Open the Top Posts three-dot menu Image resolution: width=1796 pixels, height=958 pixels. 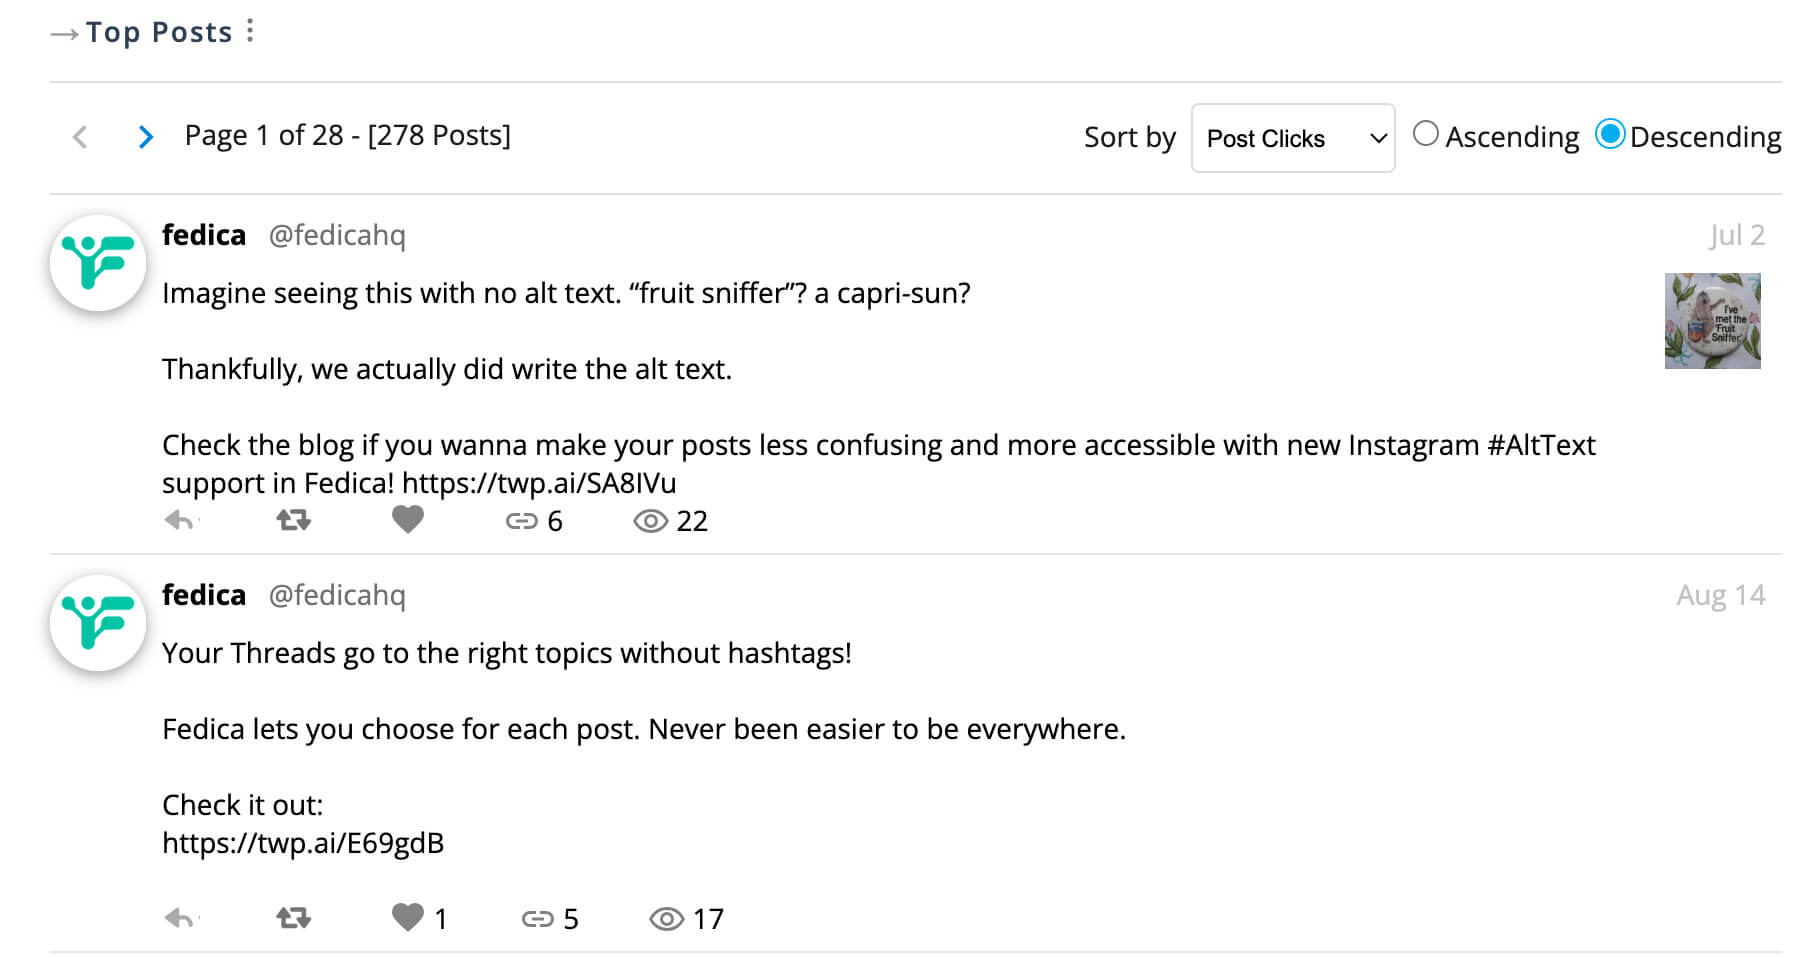(250, 31)
